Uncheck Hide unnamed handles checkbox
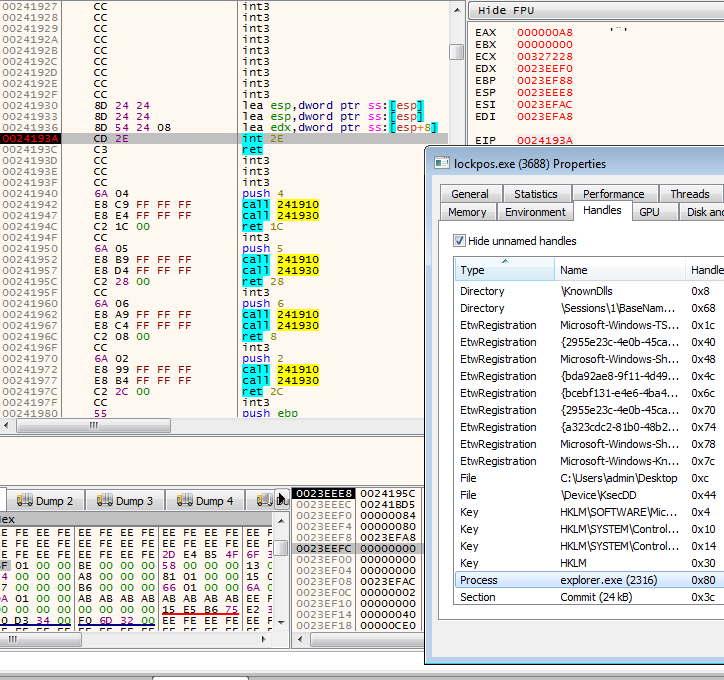This screenshot has width=724, height=680. [x=460, y=241]
